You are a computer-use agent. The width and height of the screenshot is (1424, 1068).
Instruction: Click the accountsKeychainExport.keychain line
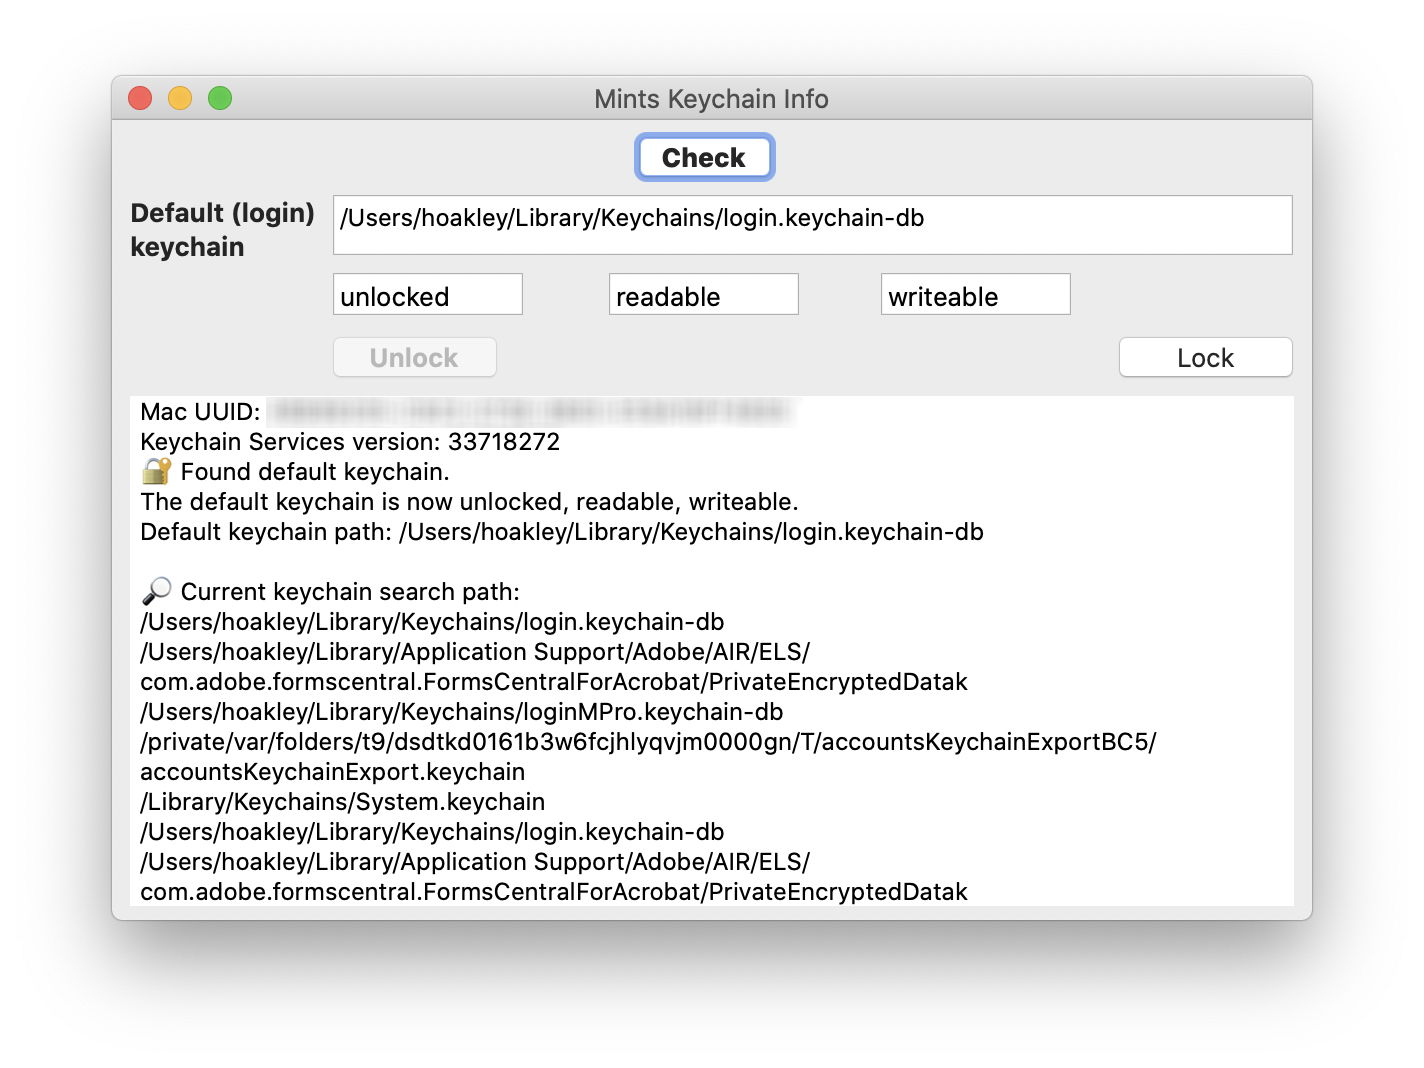click(333, 772)
